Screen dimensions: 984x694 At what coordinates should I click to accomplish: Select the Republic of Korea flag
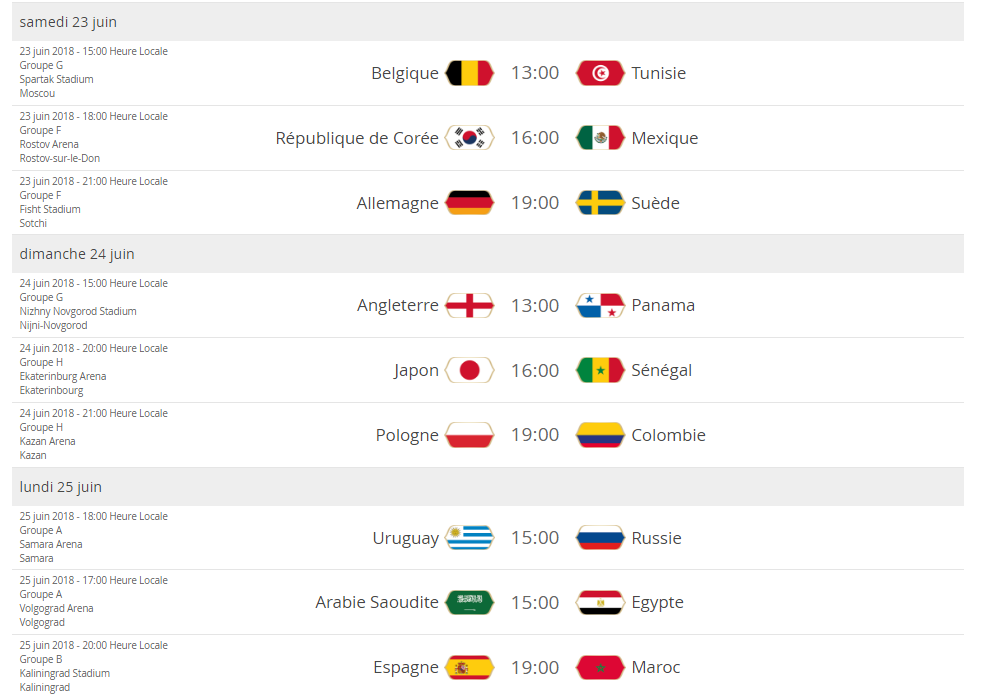point(469,138)
